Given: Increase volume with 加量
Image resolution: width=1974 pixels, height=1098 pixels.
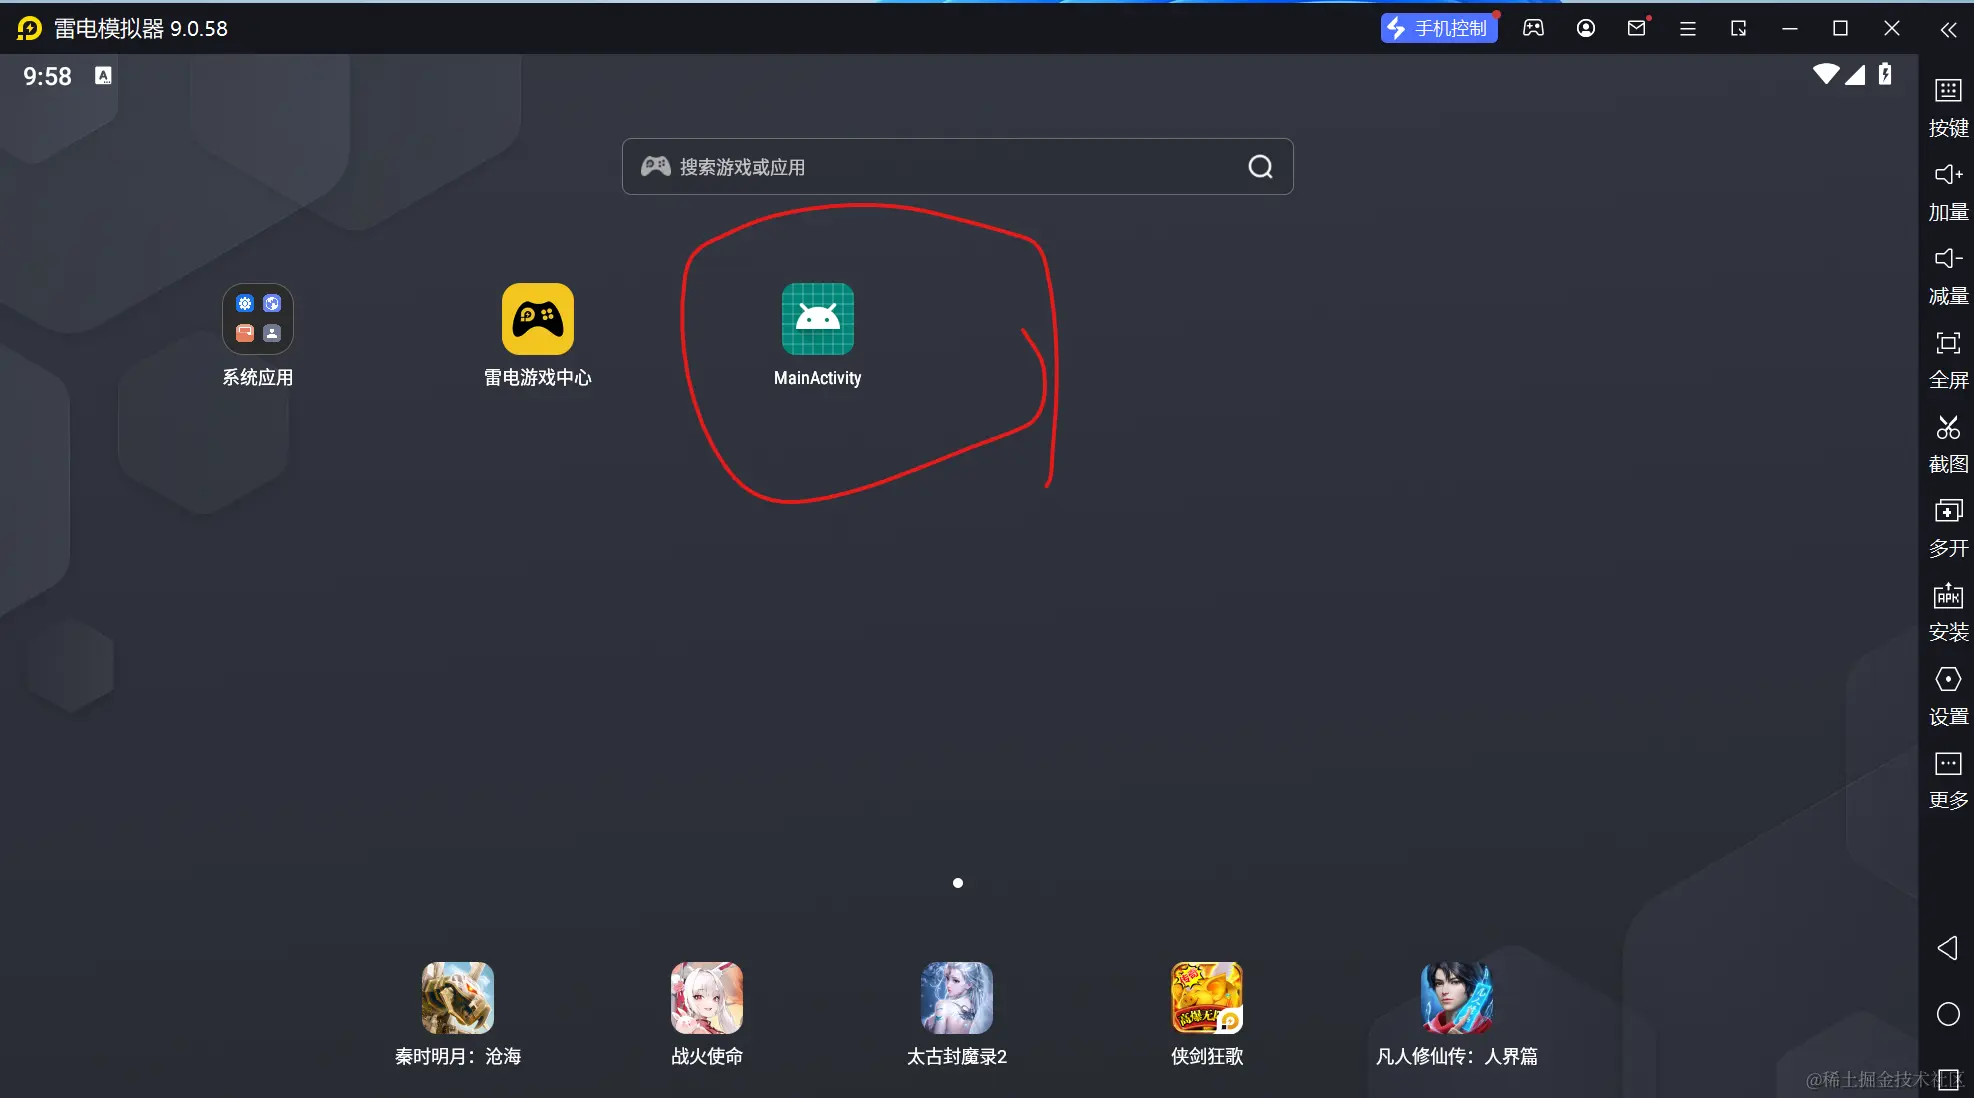Looking at the screenshot, I should [x=1948, y=192].
